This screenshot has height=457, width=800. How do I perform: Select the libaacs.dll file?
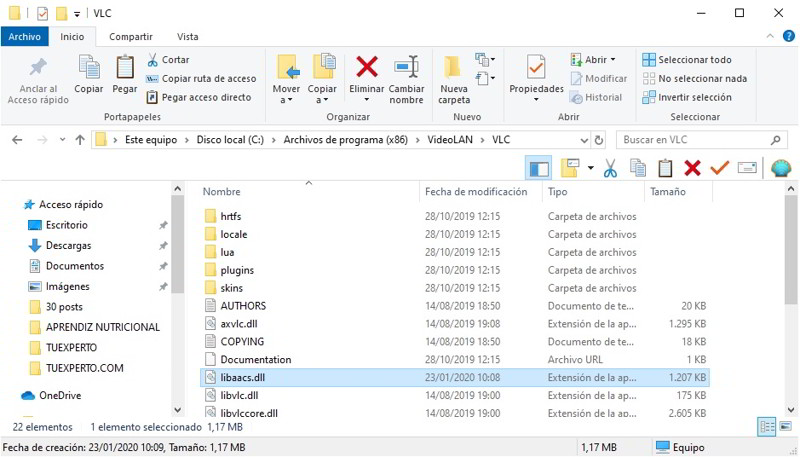(455, 377)
